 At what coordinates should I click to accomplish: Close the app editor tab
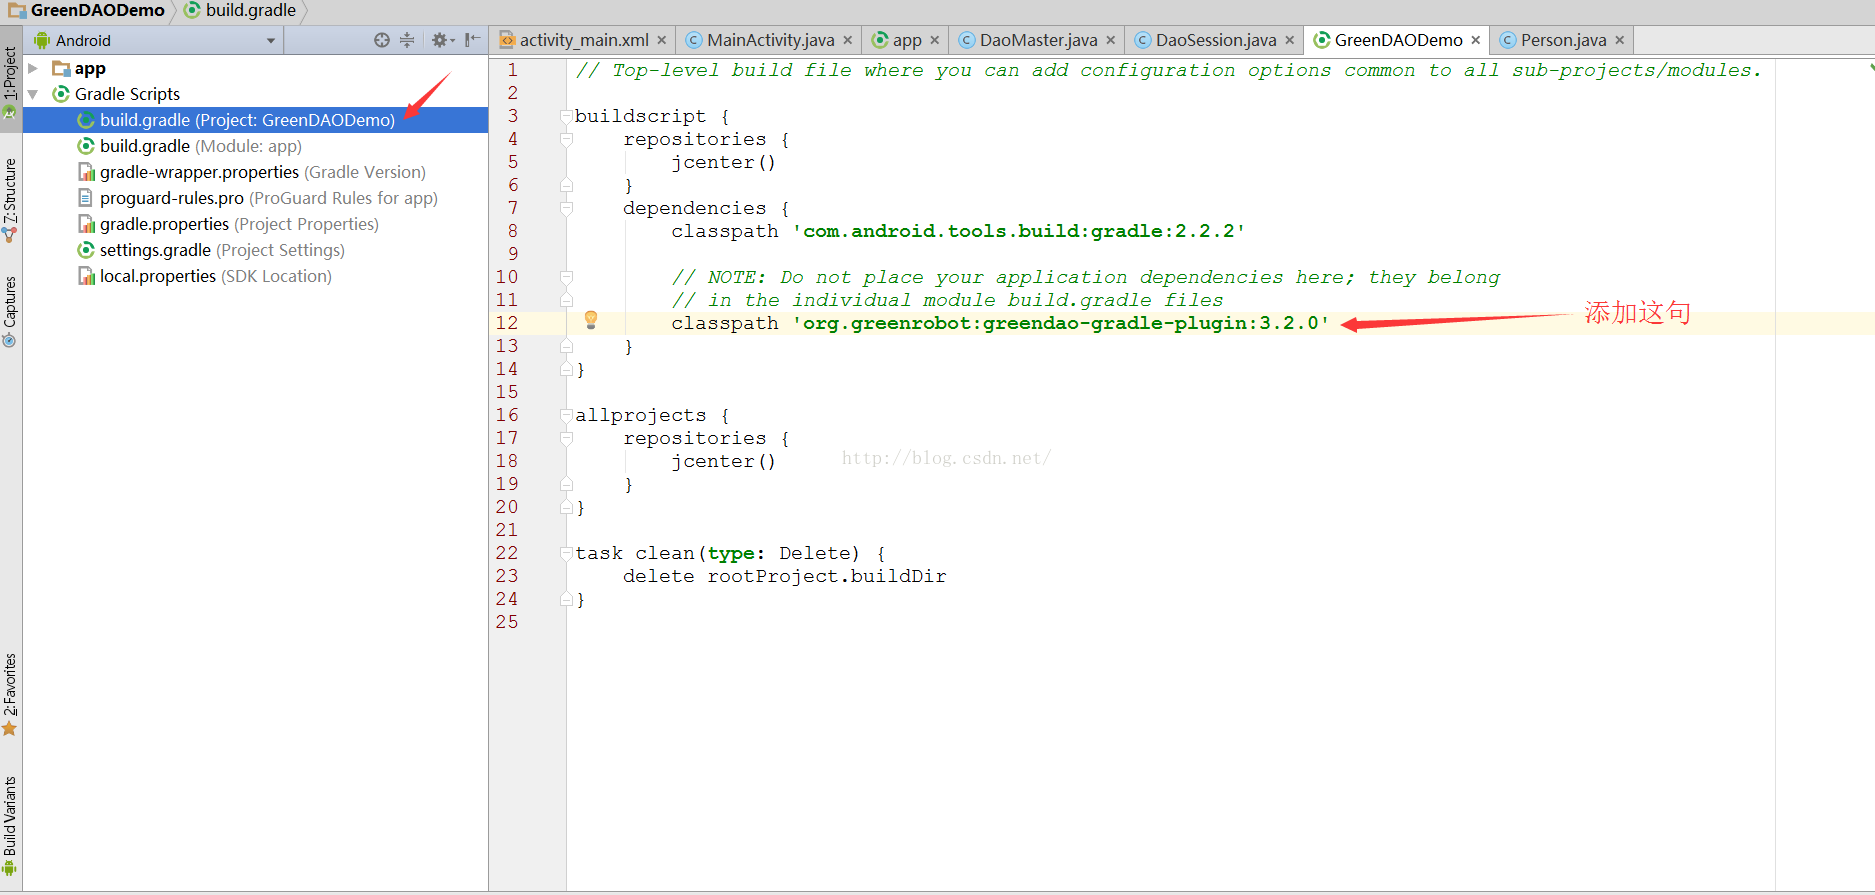[934, 40]
